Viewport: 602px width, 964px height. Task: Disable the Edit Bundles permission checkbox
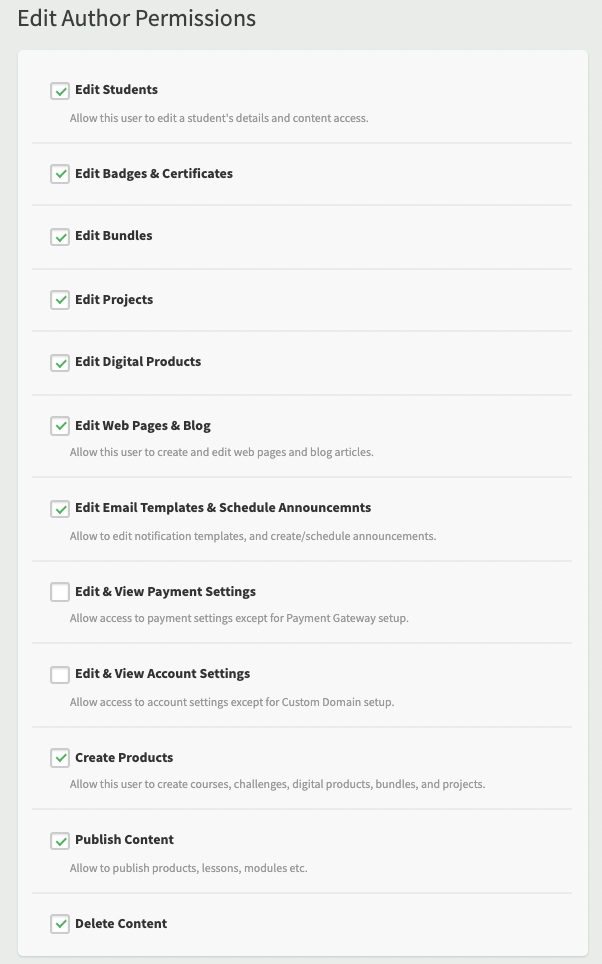tap(60, 237)
